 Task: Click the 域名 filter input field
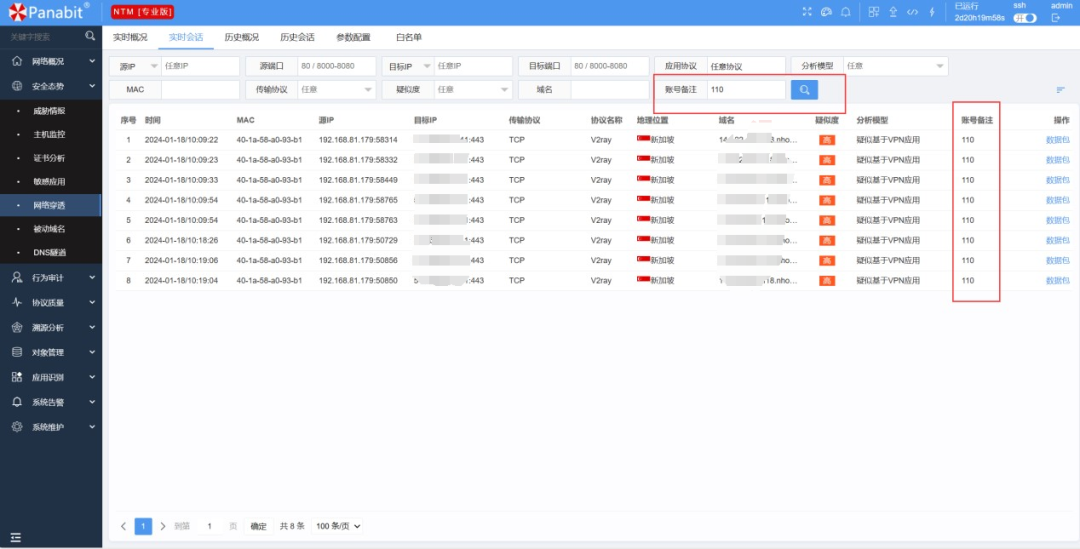[610, 90]
